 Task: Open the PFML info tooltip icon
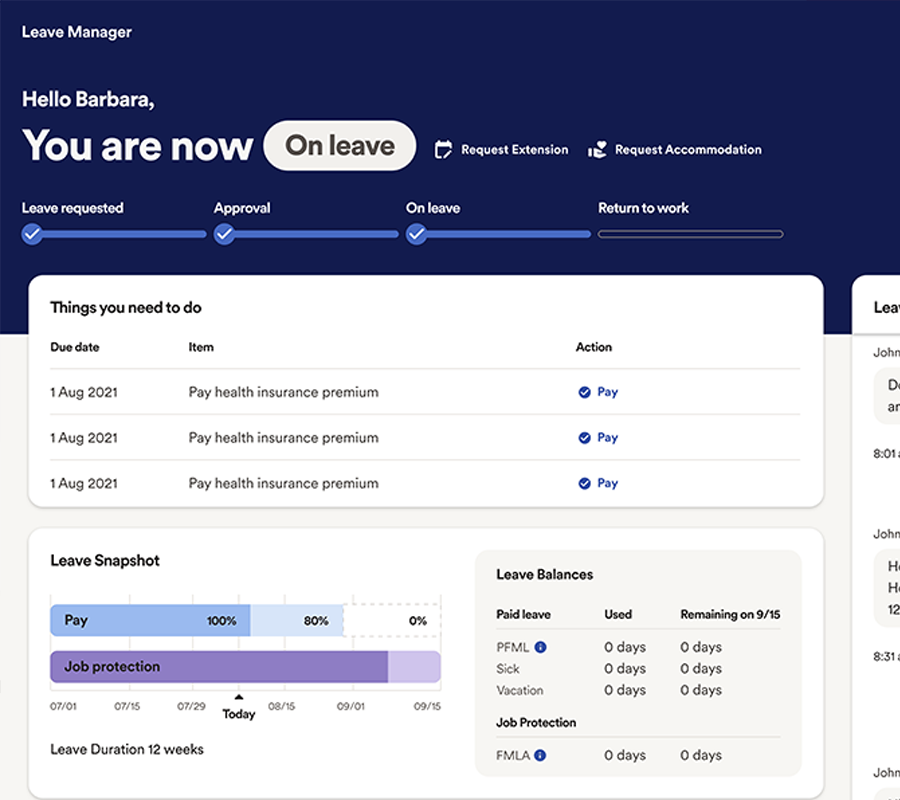(540, 647)
